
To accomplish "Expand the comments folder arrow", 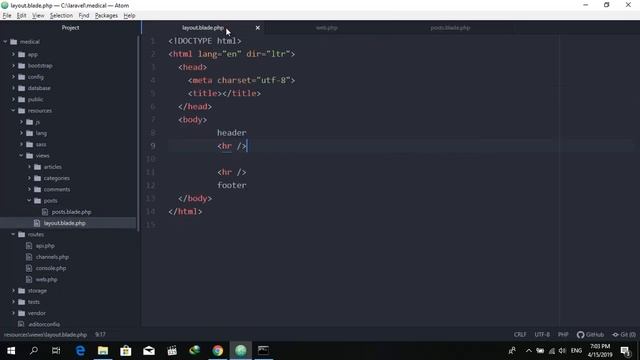I will 29,189.
